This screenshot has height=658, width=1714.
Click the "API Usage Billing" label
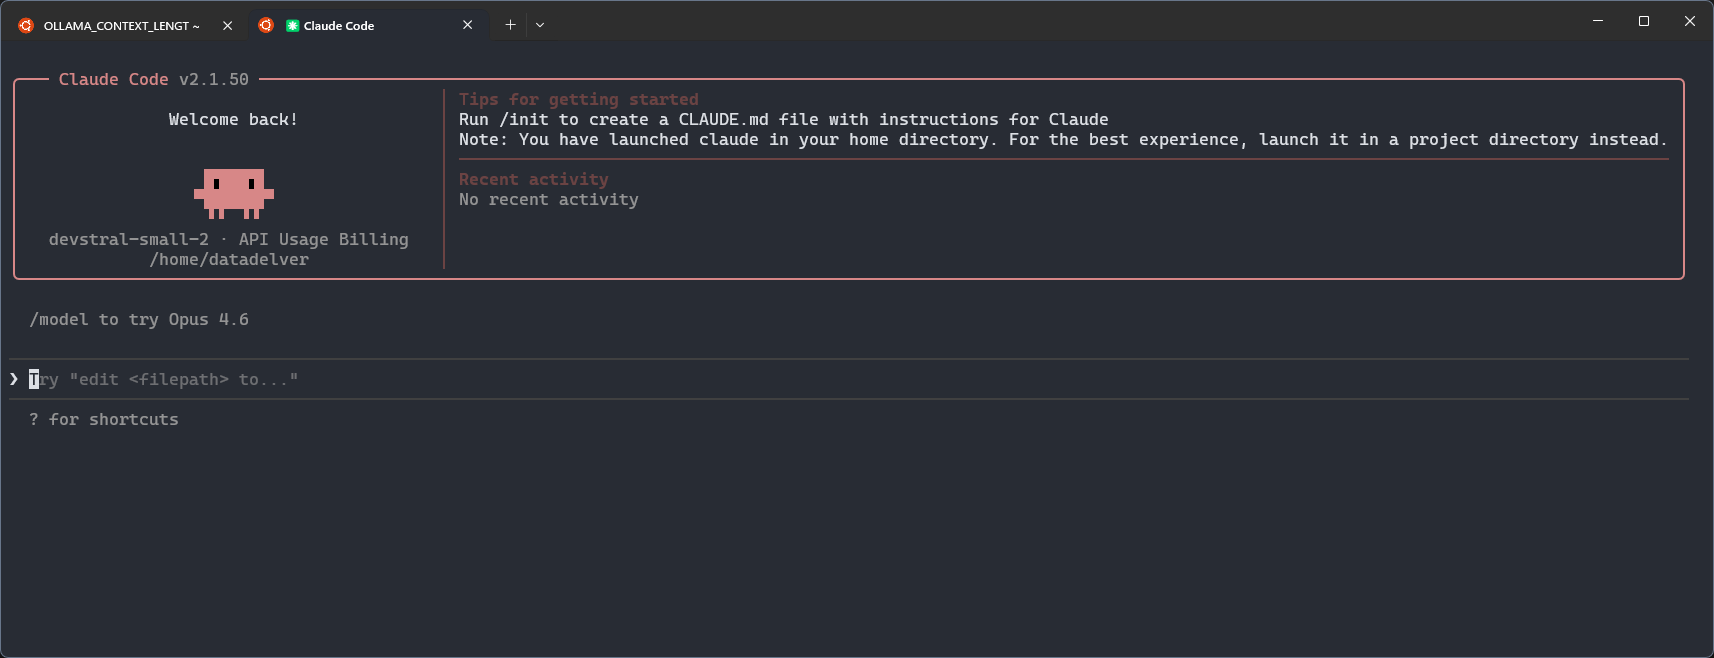point(321,239)
